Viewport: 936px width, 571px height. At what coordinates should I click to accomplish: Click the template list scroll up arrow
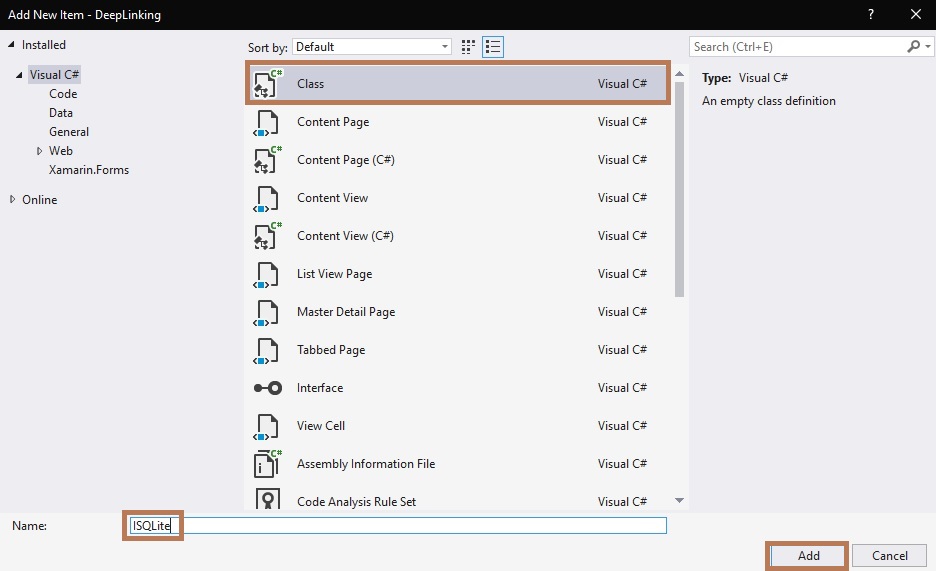coord(679,74)
